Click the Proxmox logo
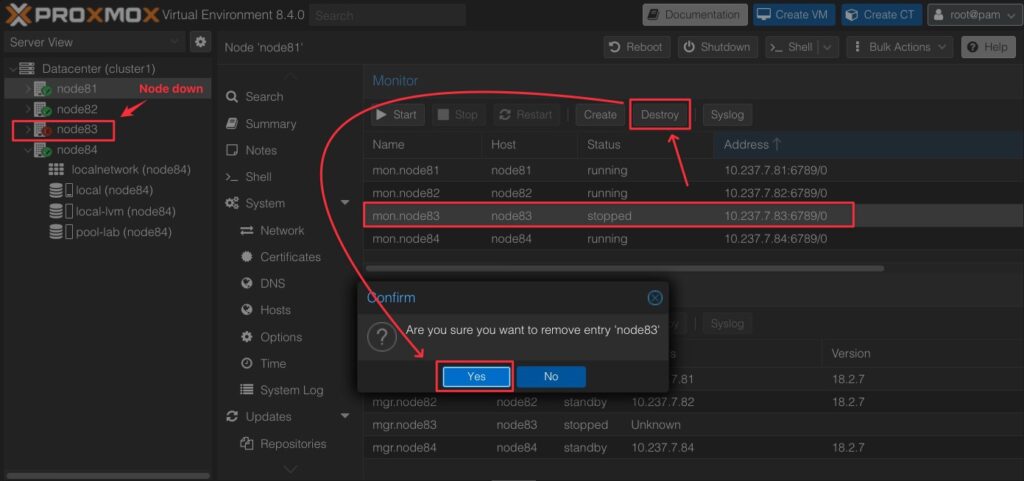 pos(84,14)
